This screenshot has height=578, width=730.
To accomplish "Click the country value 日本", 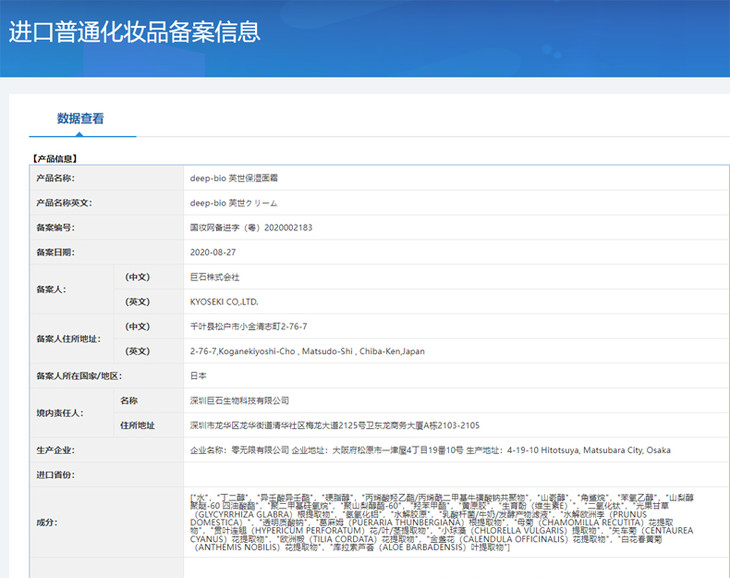I will click(x=198, y=376).
